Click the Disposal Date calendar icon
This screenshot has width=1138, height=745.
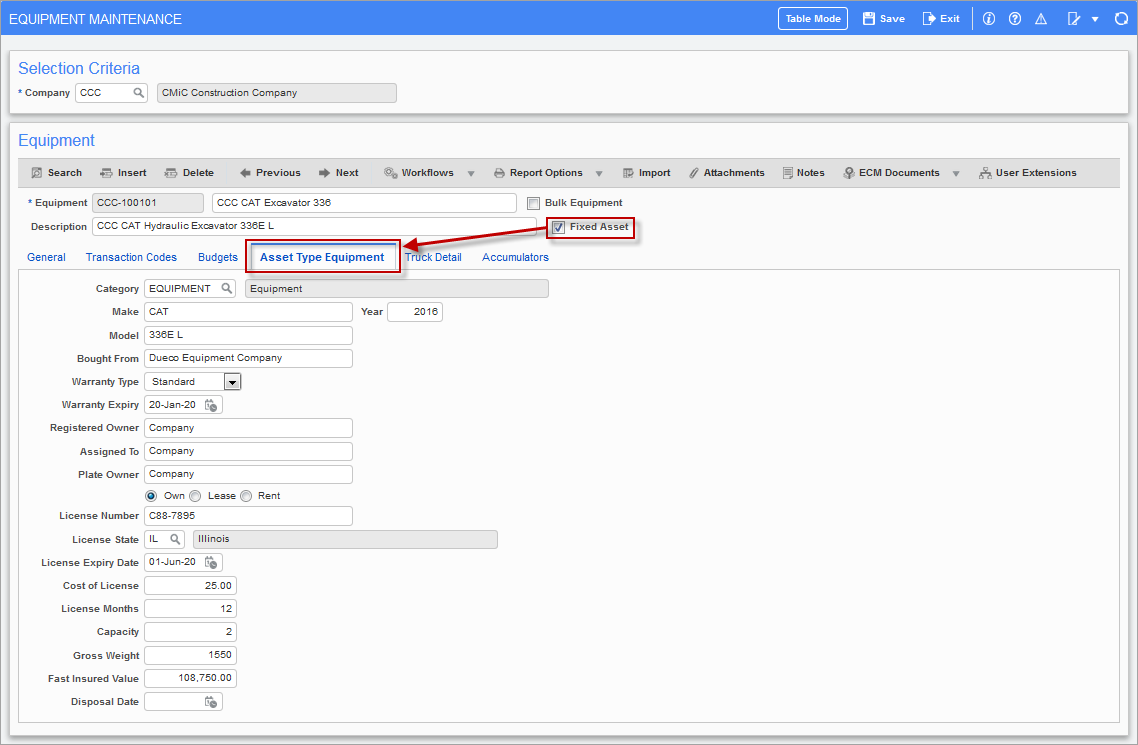click(211, 702)
